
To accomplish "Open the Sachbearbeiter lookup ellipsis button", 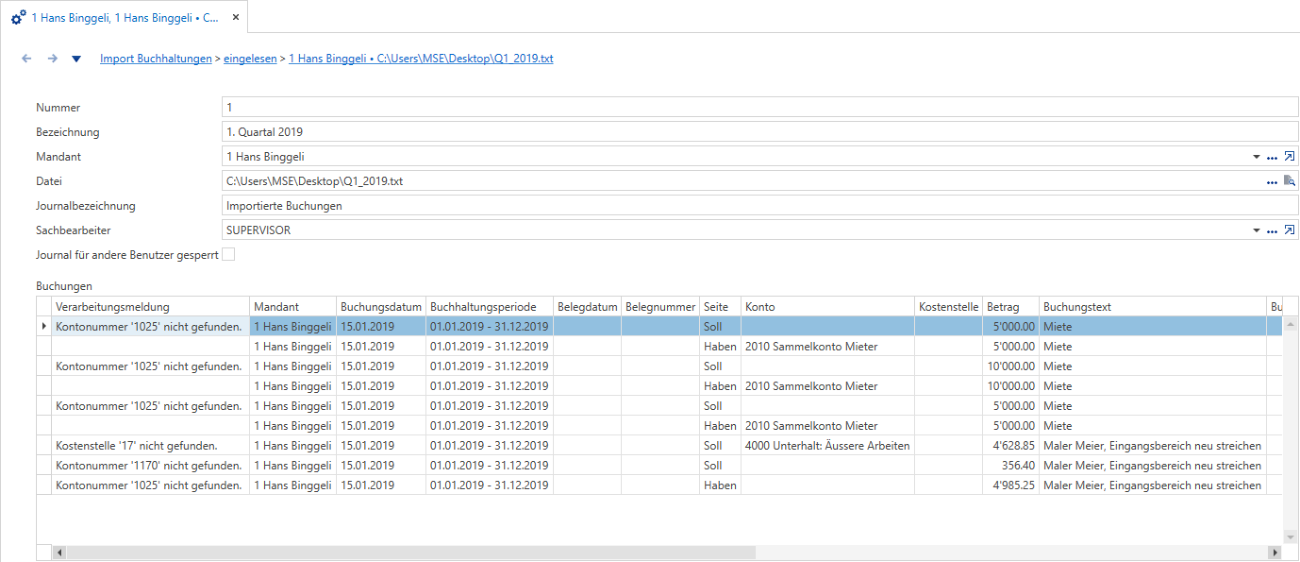I will point(1272,231).
